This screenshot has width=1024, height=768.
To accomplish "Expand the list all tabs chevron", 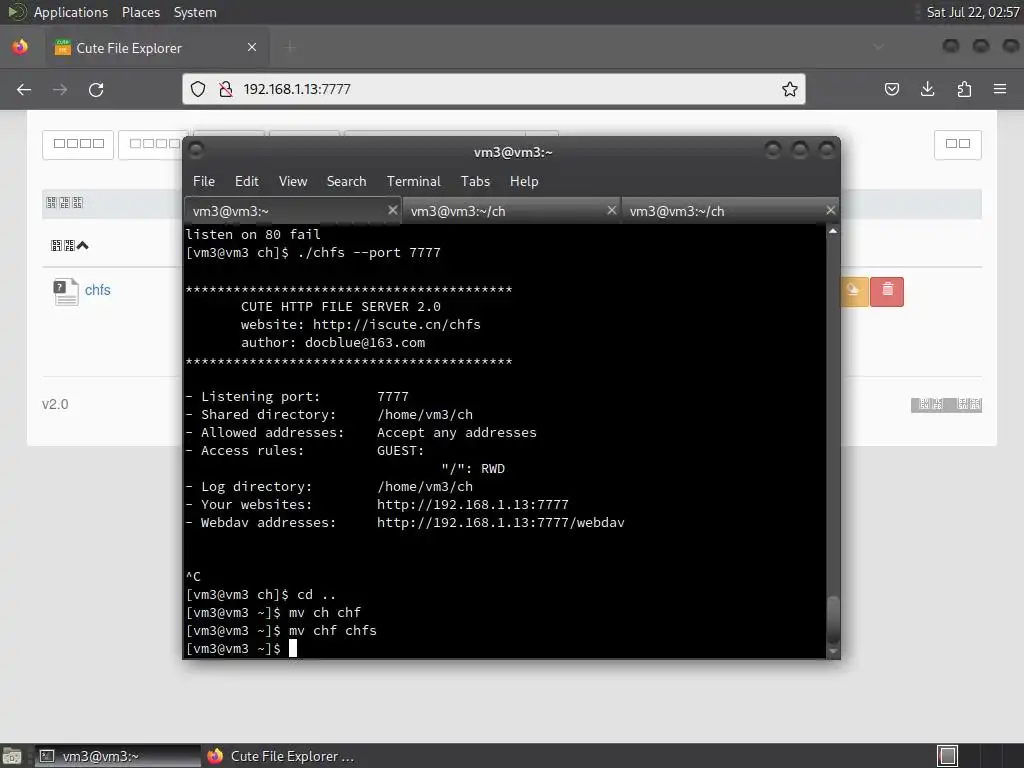I will [878, 47].
